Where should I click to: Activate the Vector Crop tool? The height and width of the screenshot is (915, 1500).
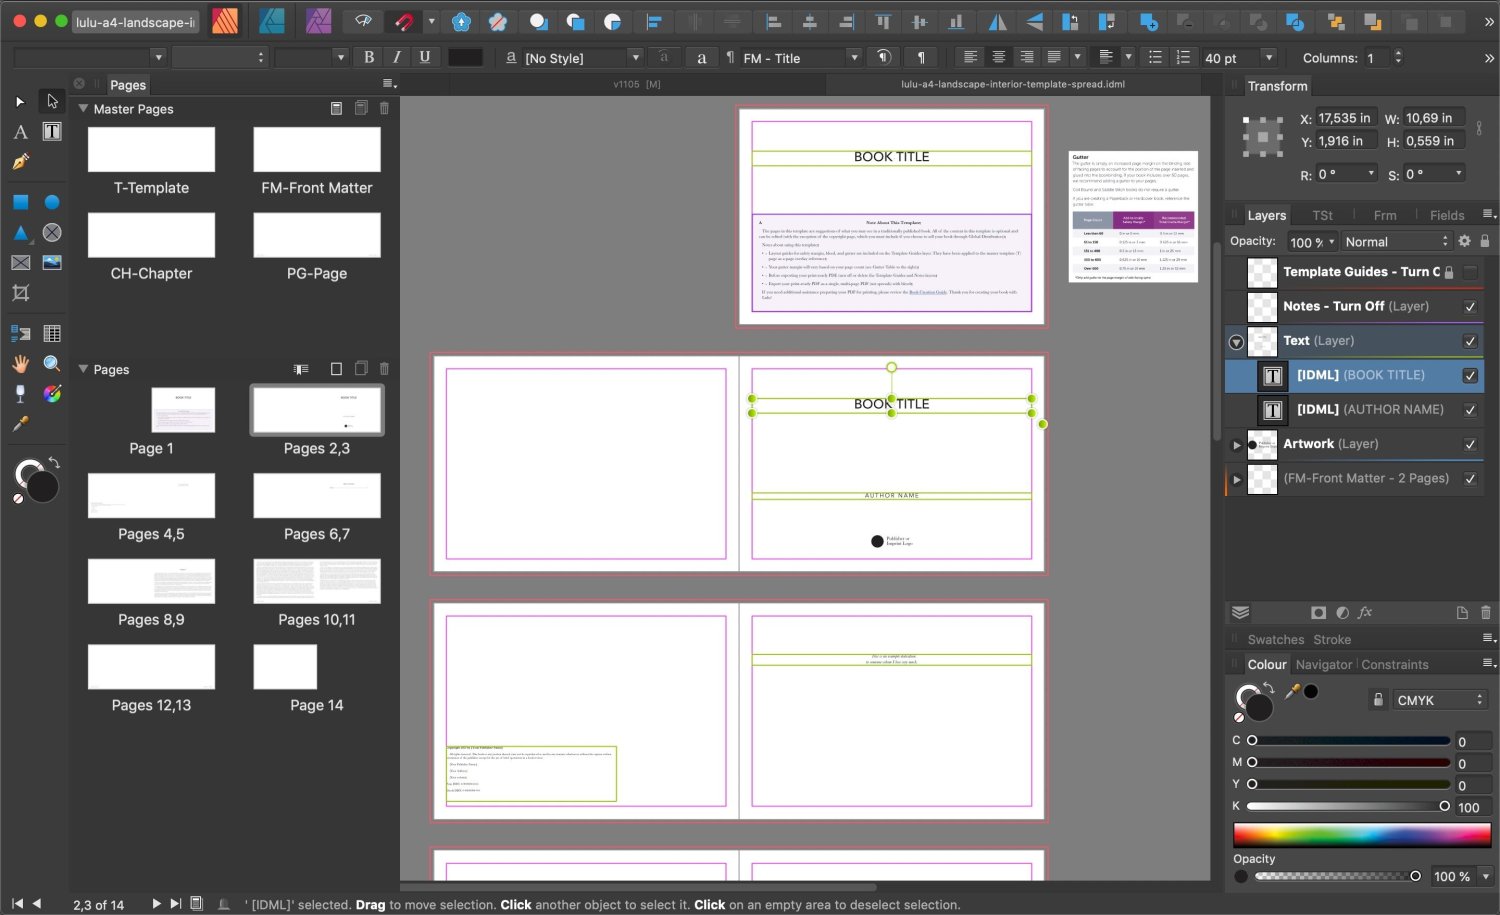pyautogui.click(x=20, y=293)
